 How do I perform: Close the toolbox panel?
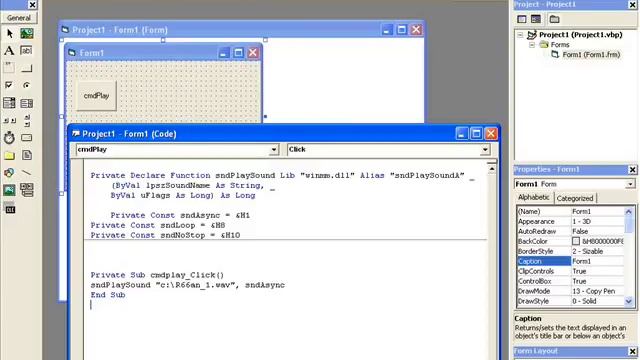(x=32, y=5)
